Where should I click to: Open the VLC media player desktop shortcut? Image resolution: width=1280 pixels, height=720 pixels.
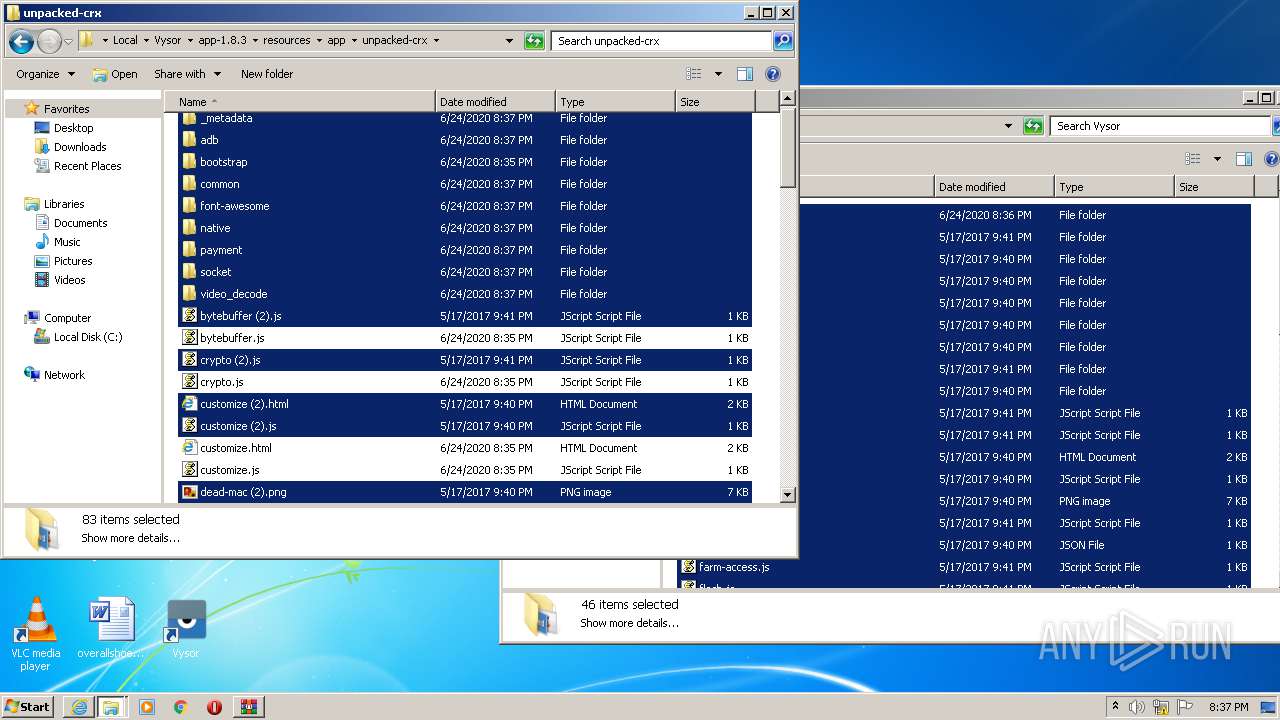pos(35,634)
